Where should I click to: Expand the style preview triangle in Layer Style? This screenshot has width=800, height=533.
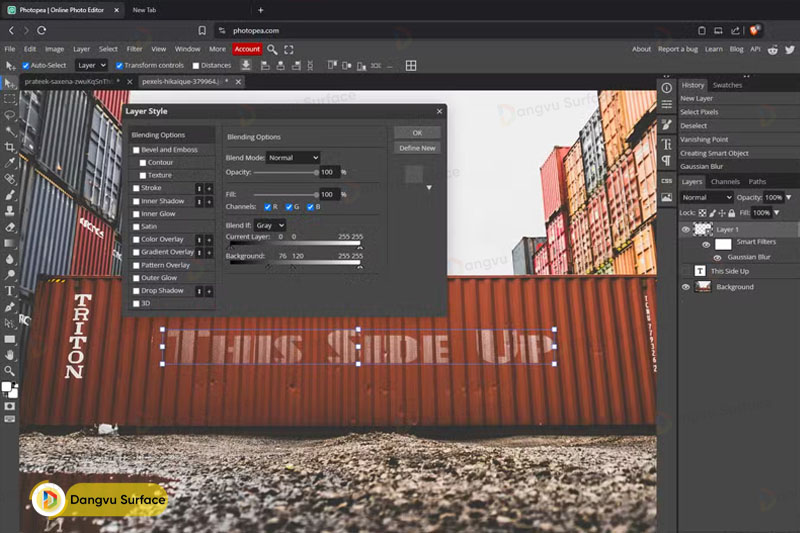pyautogui.click(x=429, y=188)
